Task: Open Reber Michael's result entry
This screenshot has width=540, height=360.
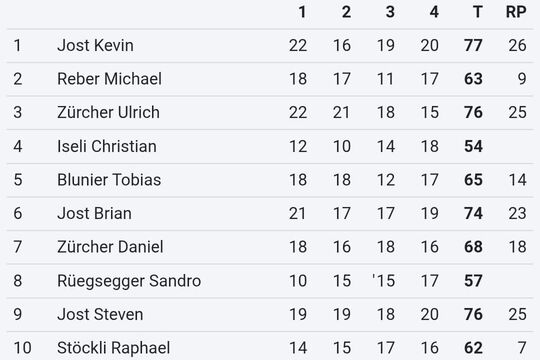Action: 109,79
